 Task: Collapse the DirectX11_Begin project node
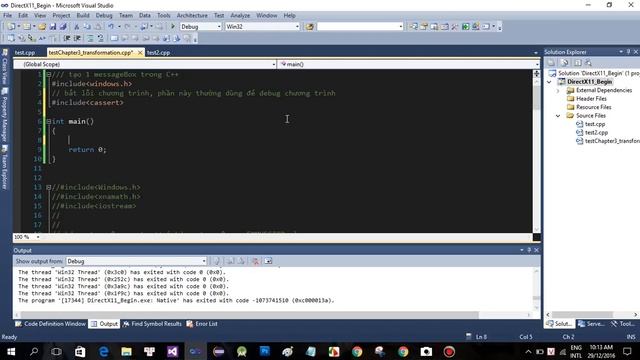point(549,82)
